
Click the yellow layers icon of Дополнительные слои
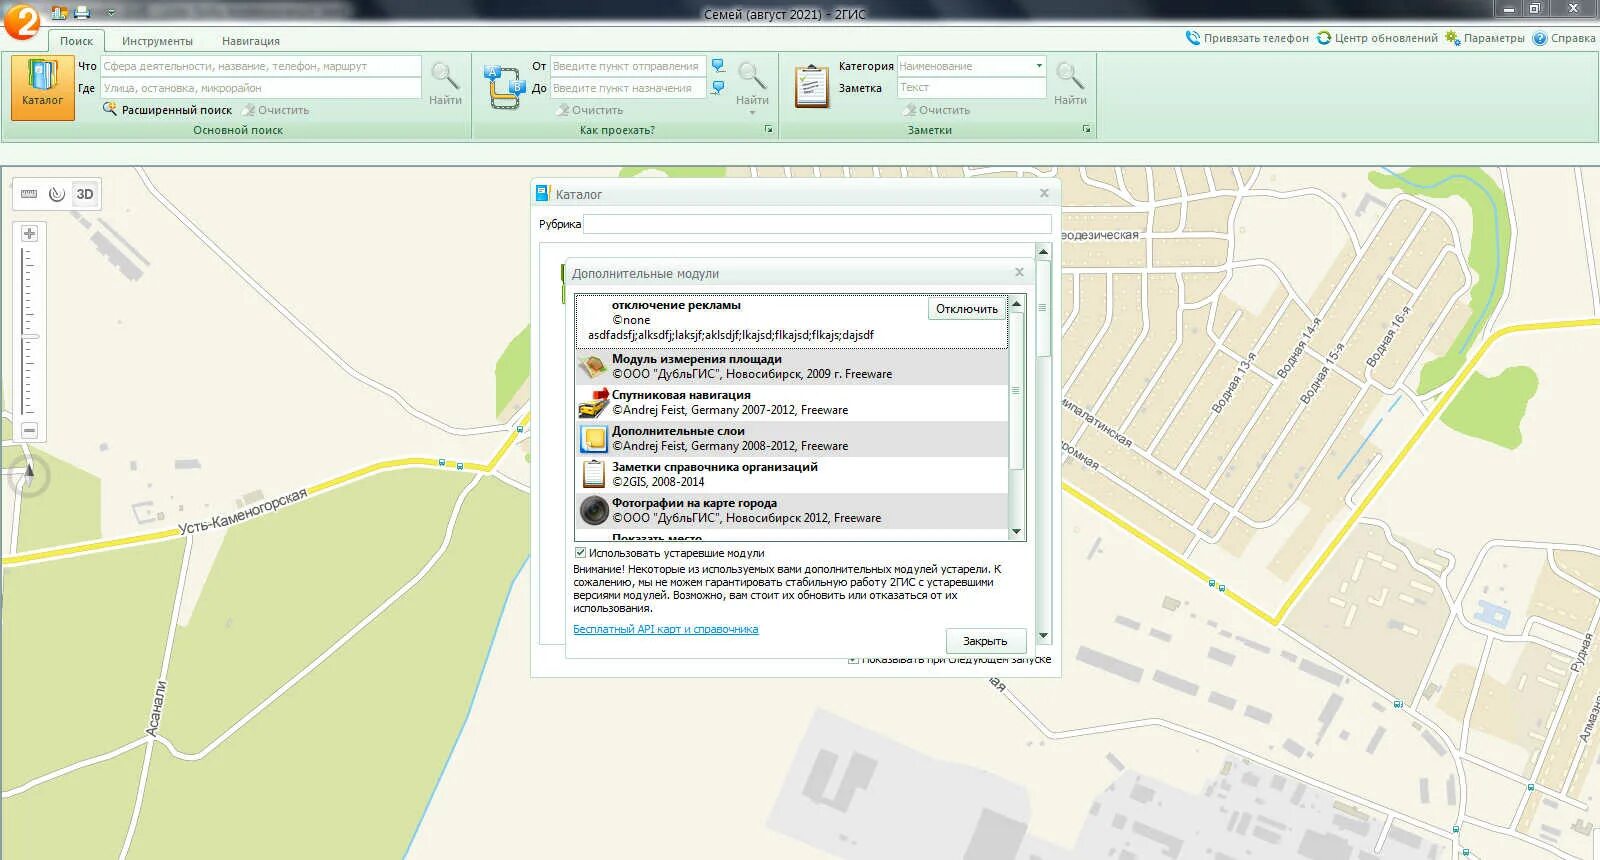[x=594, y=439]
